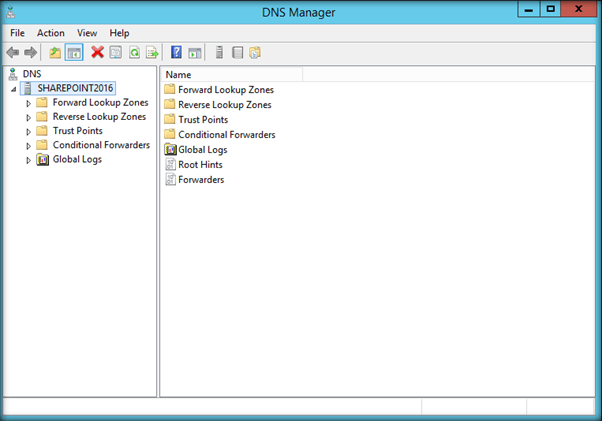Click Global Logs icon in right pane
This screenshot has width=602, height=421.
pyautogui.click(x=170, y=150)
